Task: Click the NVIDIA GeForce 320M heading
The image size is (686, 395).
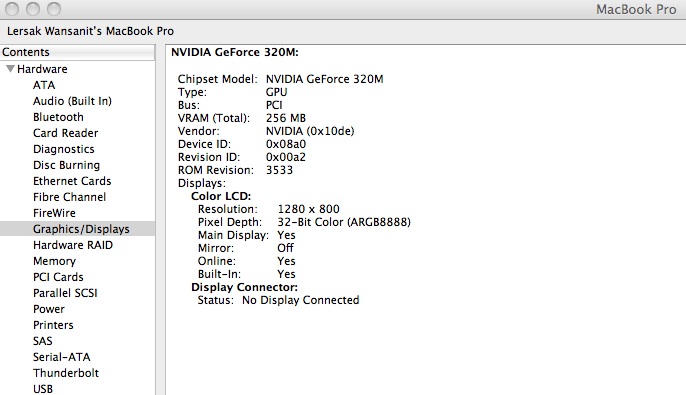Action: coord(234,52)
